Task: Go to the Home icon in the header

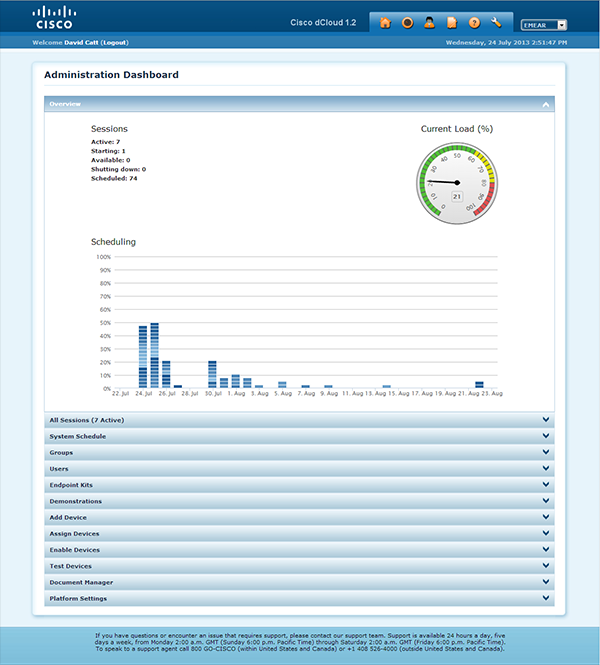Action: [x=385, y=23]
